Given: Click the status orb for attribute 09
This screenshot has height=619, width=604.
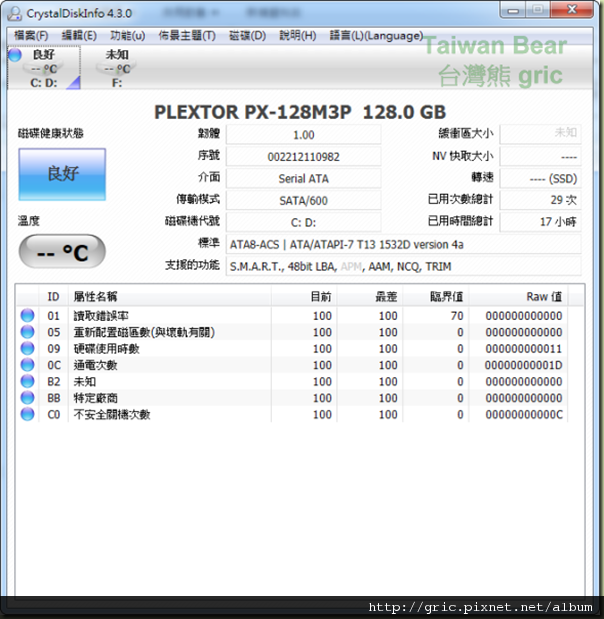Looking at the screenshot, I should pos(27,349).
